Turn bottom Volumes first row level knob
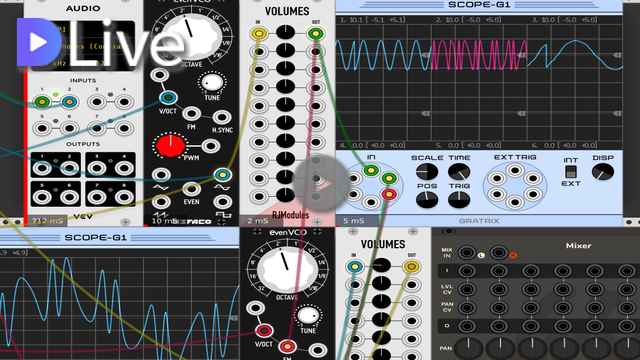This screenshot has width=640, height=360. click(381, 265)
